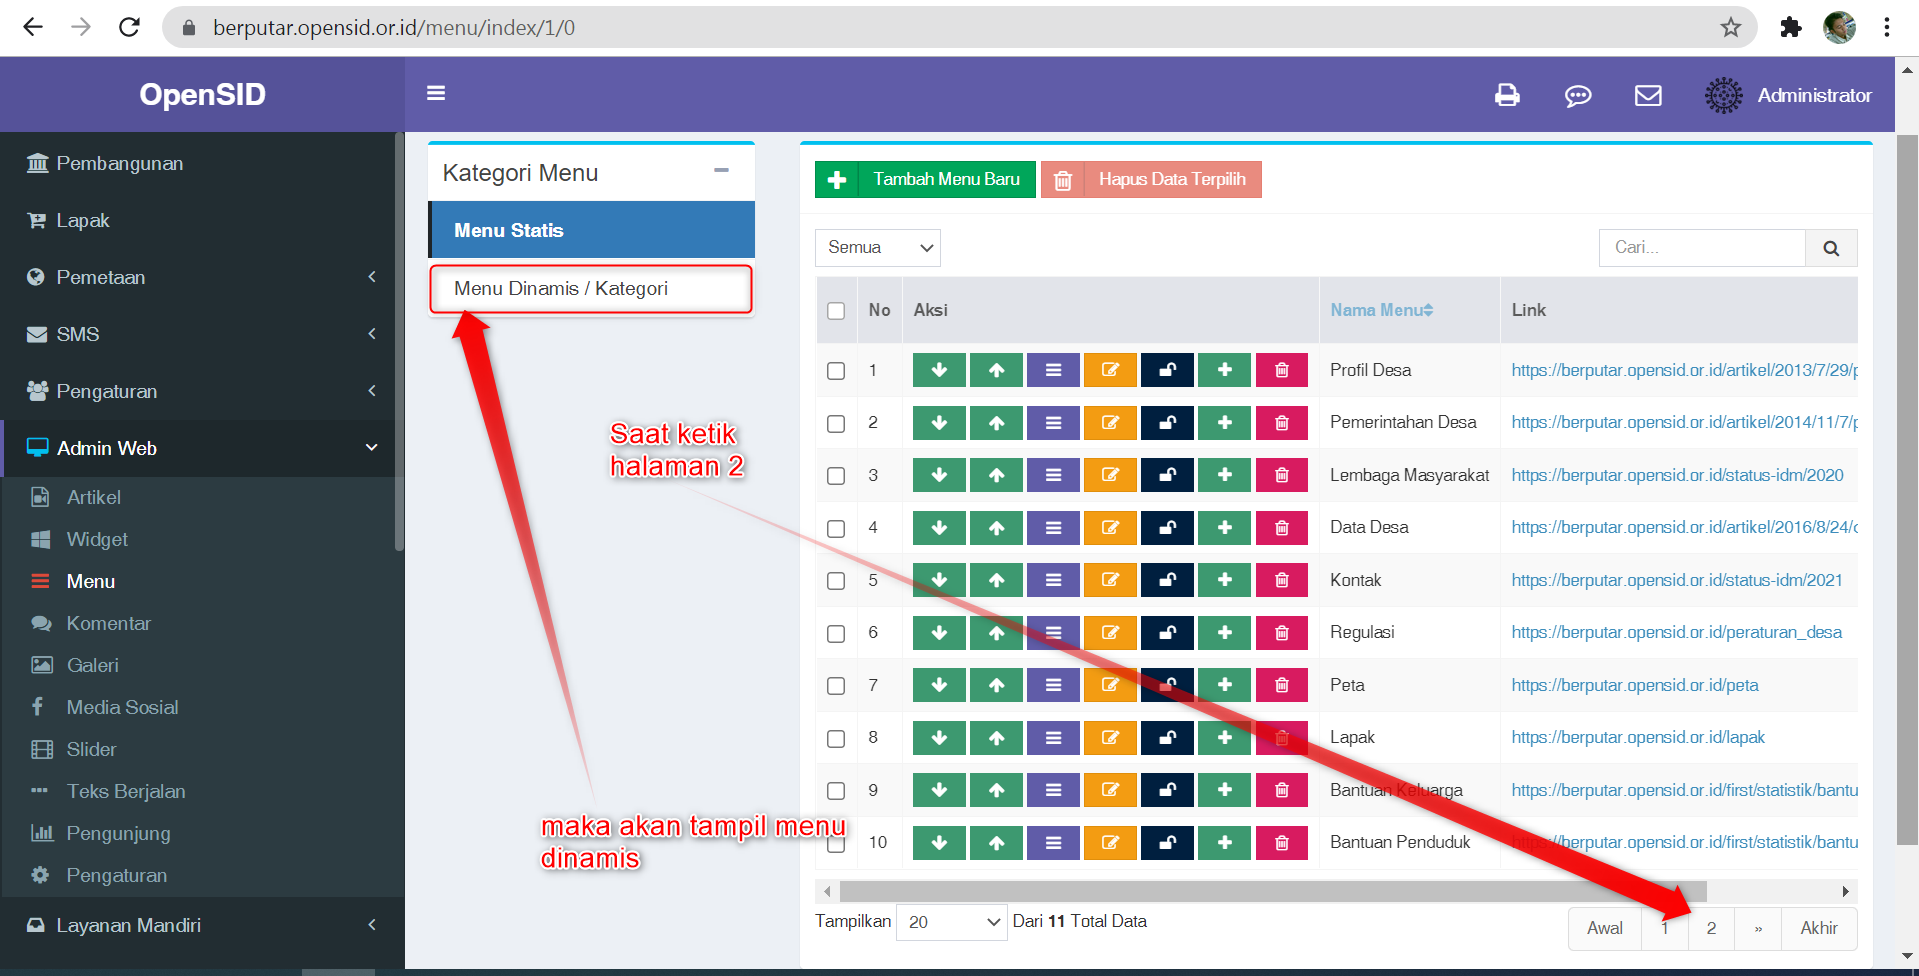Screen dimensions: 1919x976
Task: Change page size in the Tampilkan 20 dropdown
Action: tap(950, 921)
